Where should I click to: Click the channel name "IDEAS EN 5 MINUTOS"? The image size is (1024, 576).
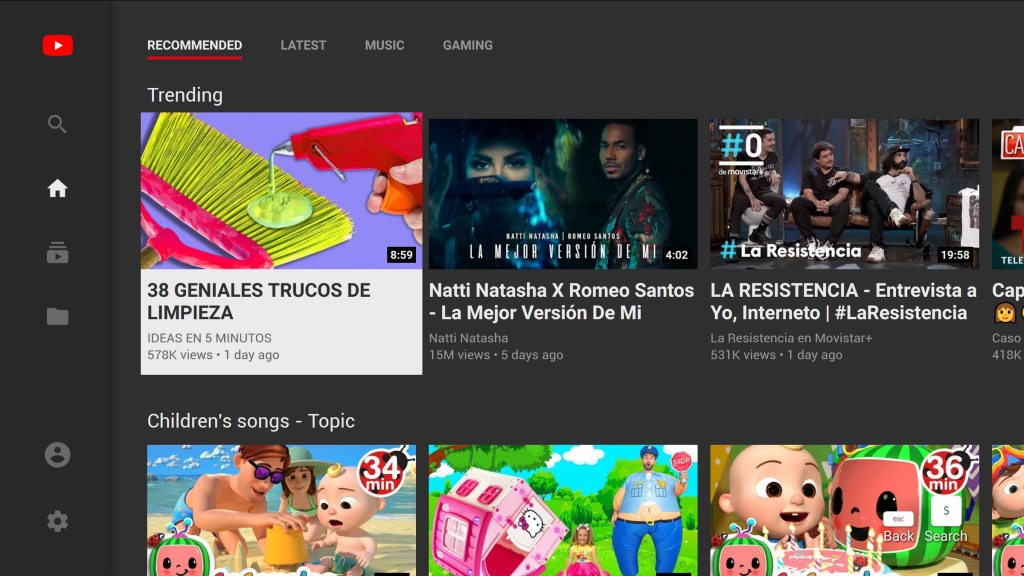coord(209,338)
